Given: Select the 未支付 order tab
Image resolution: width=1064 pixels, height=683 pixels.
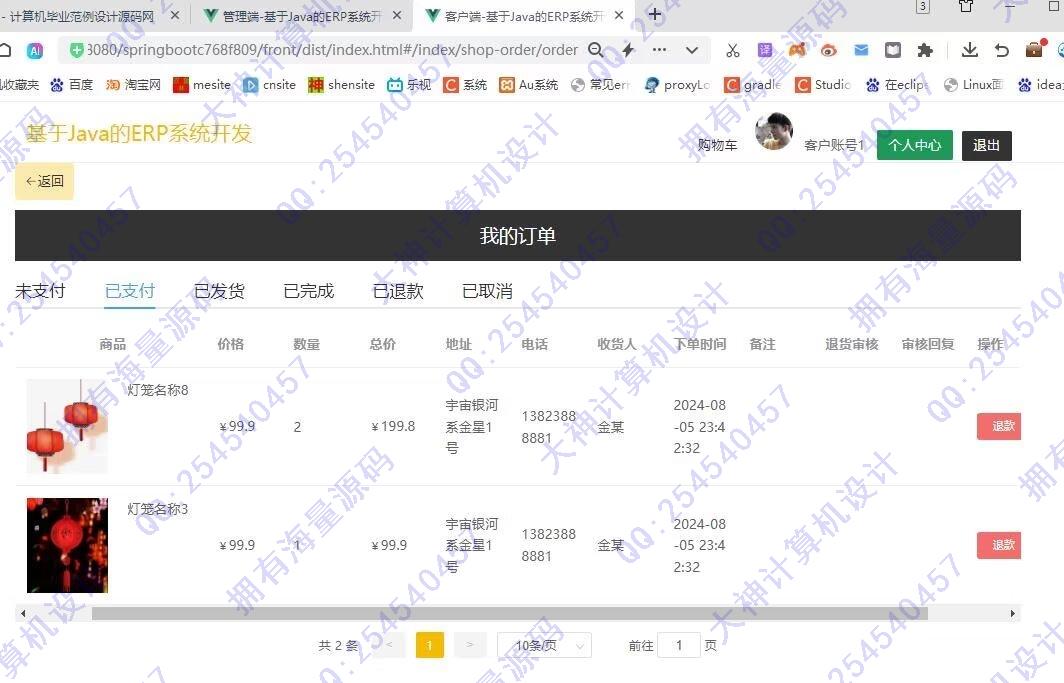Looking at the screenshot, I should click(x=40, y=291).
